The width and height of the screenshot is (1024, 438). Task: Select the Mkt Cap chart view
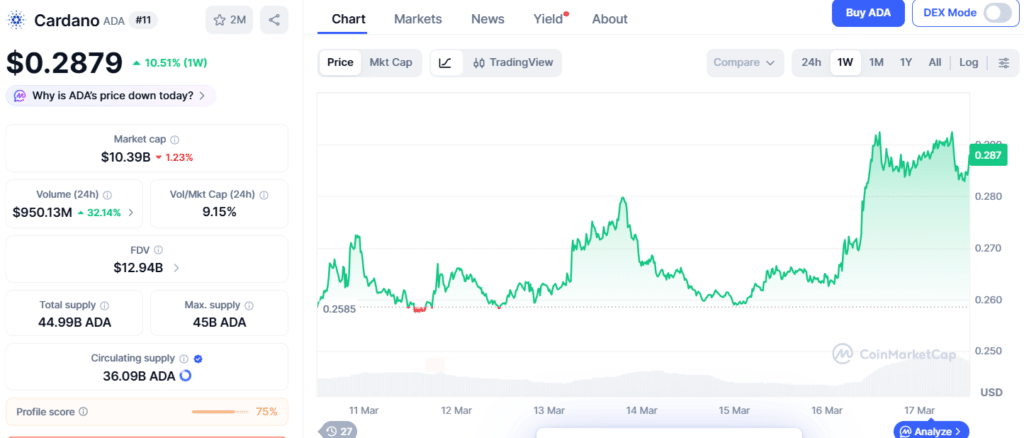[x=391, y=63]
